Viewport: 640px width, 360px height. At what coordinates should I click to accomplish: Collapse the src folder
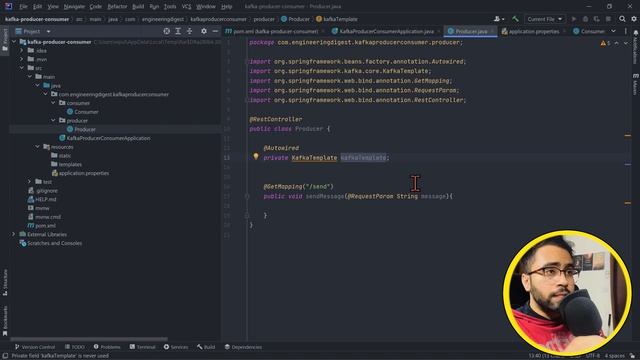pos(22,68)
